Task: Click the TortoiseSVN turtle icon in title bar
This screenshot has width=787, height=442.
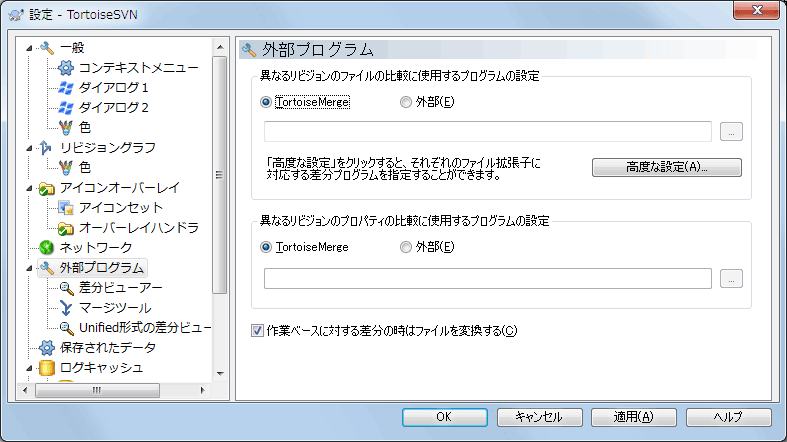Action: 16,15
